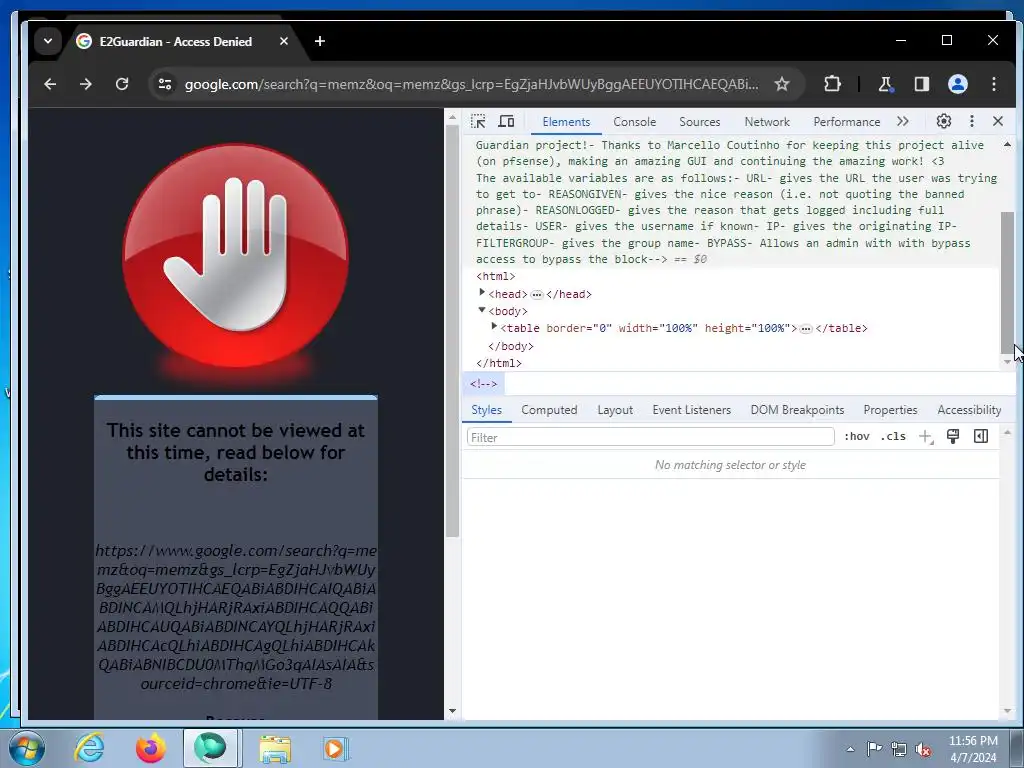
Task: Open DevTools customize three-dot menu
Action: [972, 121]
